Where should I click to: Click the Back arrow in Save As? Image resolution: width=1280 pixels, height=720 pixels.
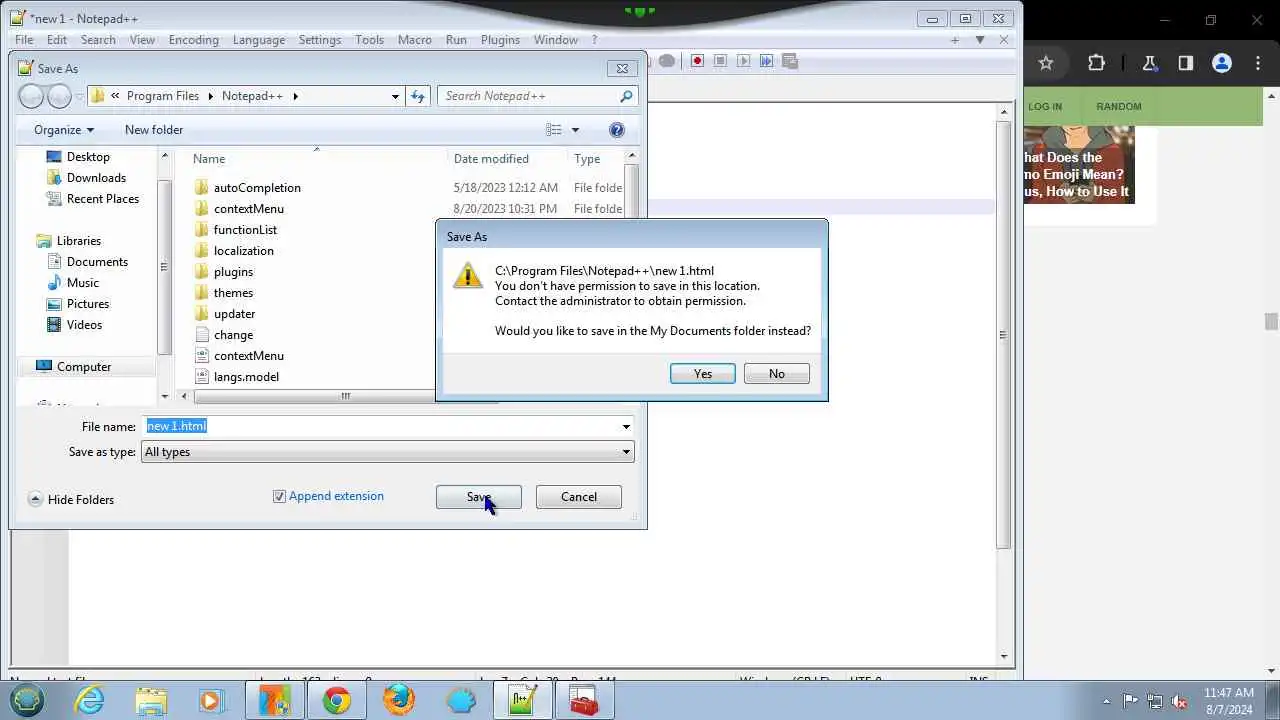coord(31,96)
